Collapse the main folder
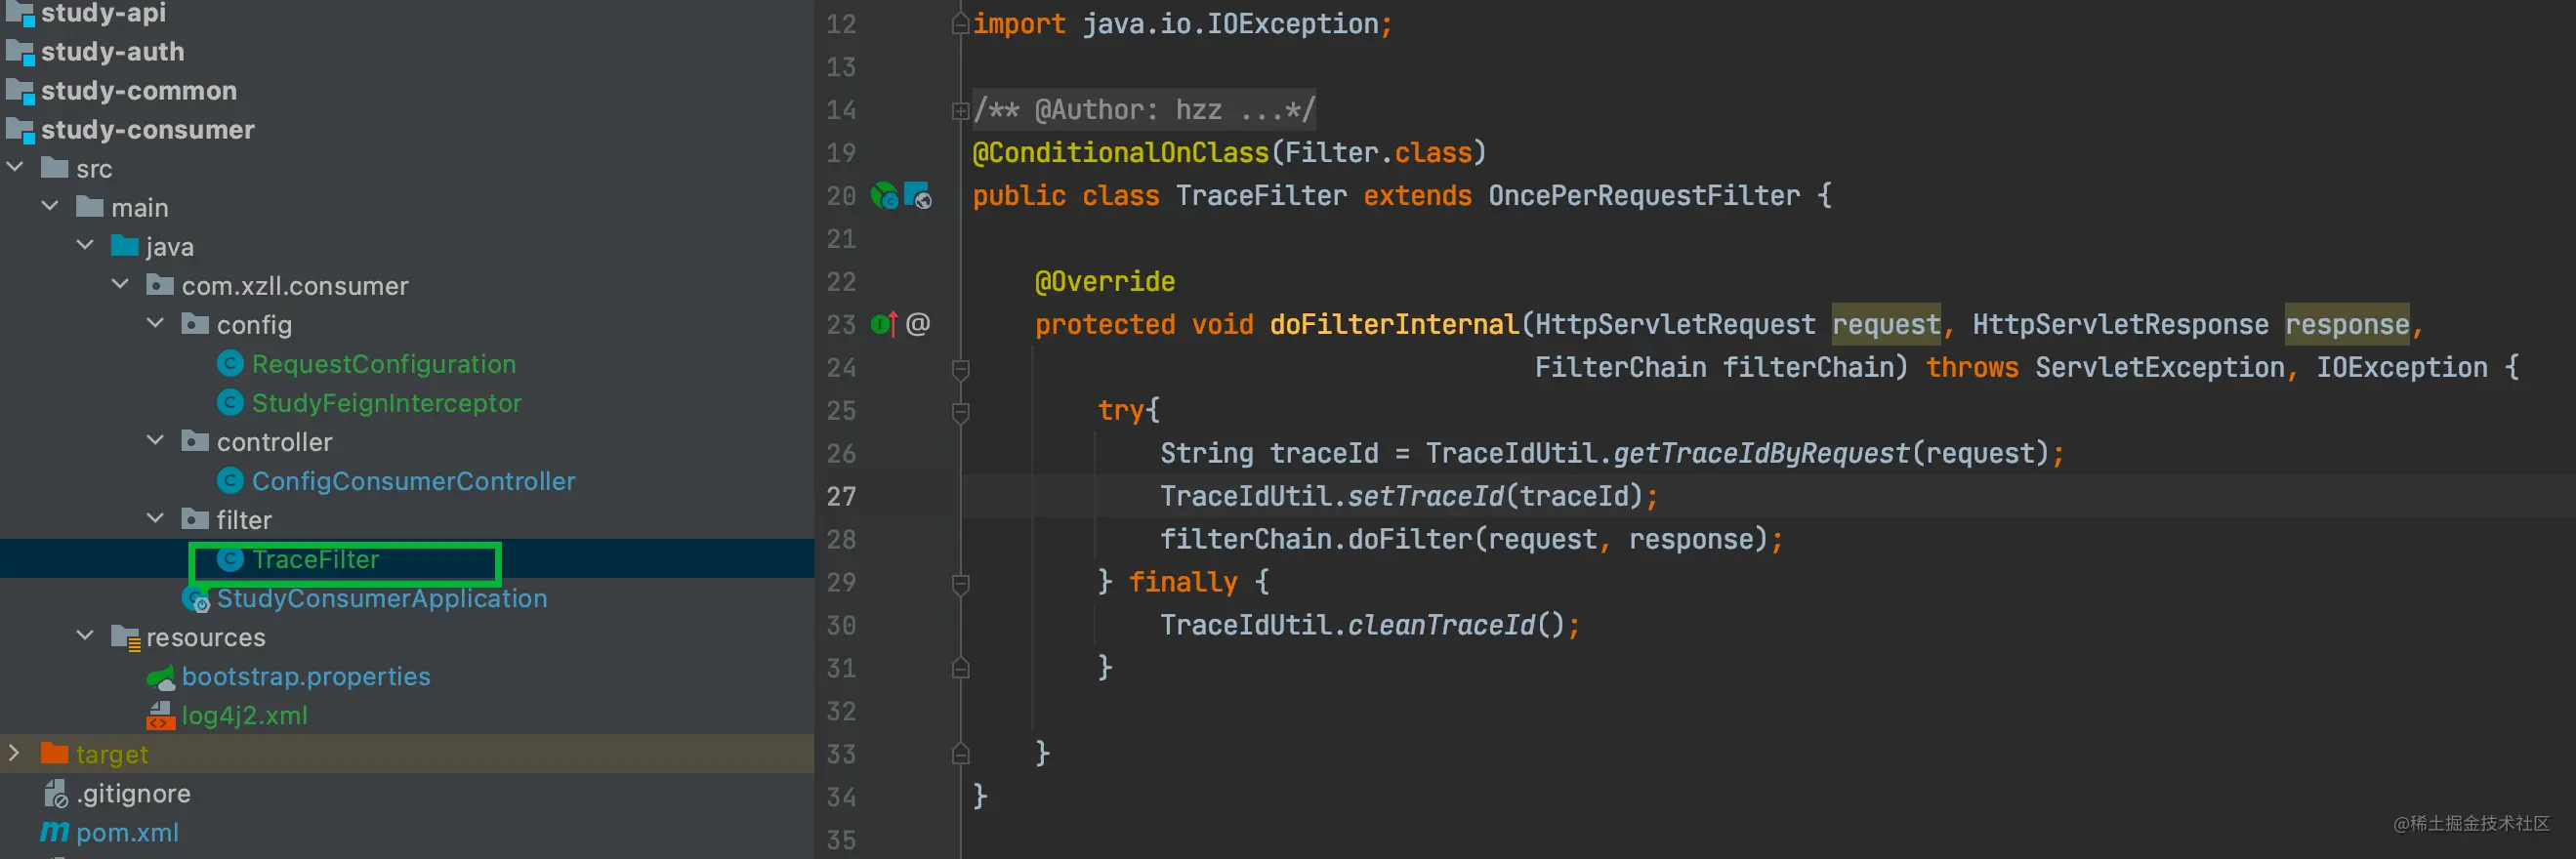2576x859 pixels. [x=50, y=207]
